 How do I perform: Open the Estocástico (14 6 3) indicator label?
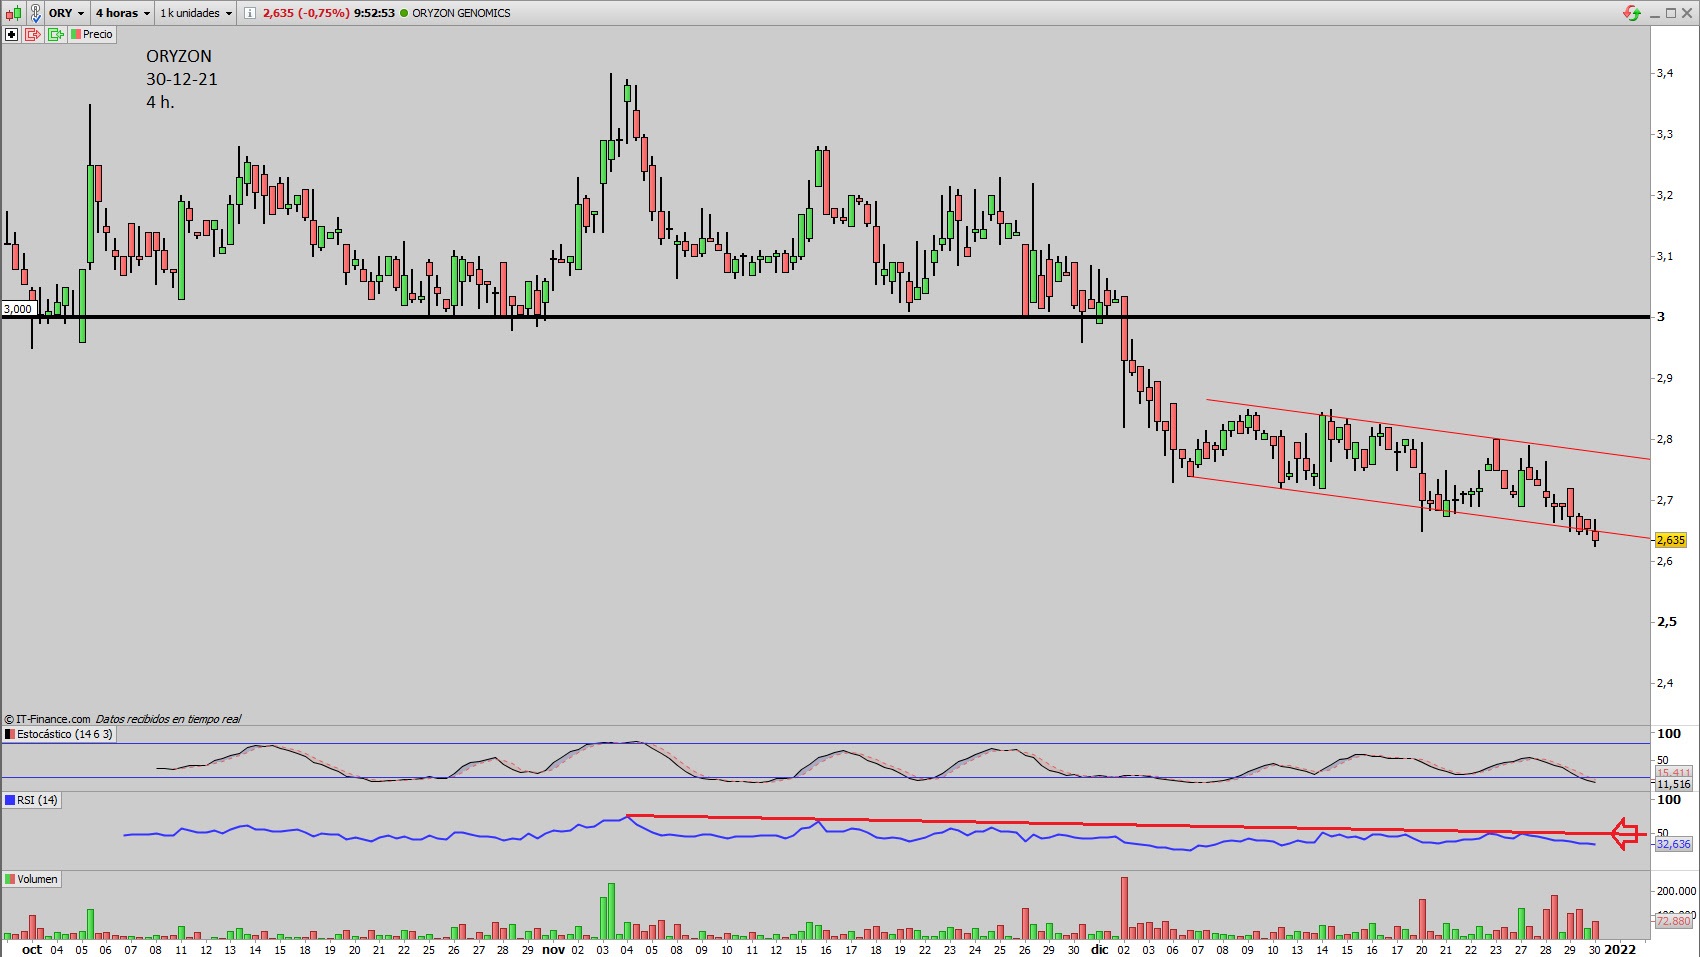pos(59,734)
